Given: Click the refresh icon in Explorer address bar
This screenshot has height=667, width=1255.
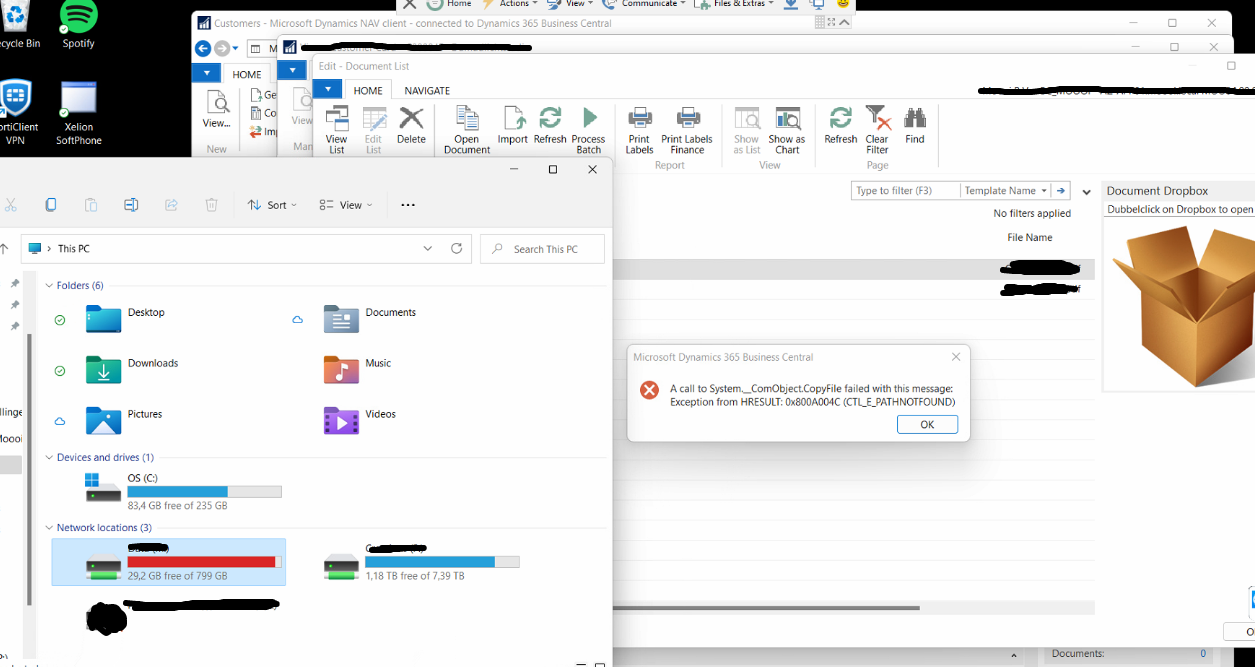Looking at the screenshot, I should pos(457,249).
